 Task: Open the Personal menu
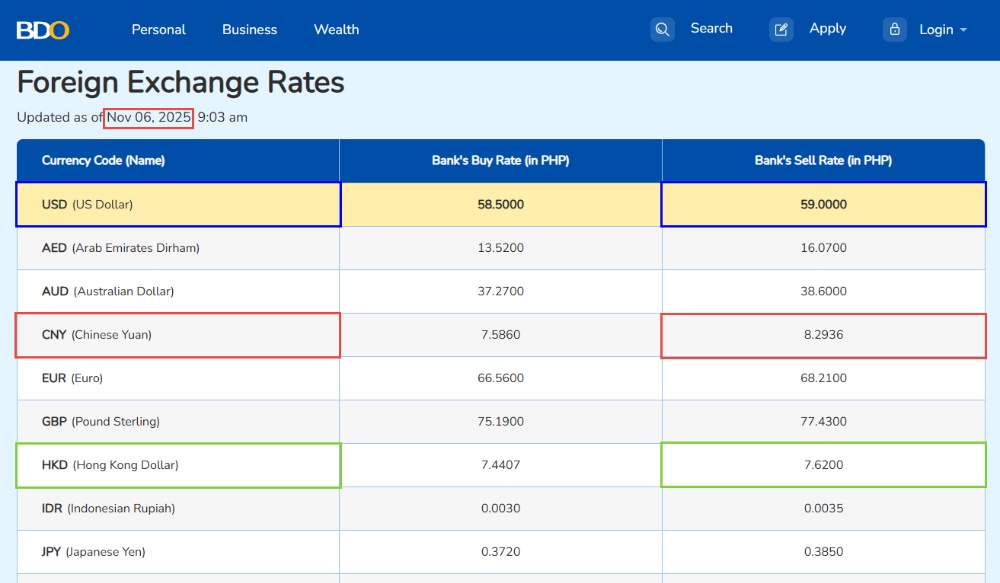pyautogui.click(x=159, y=29)
